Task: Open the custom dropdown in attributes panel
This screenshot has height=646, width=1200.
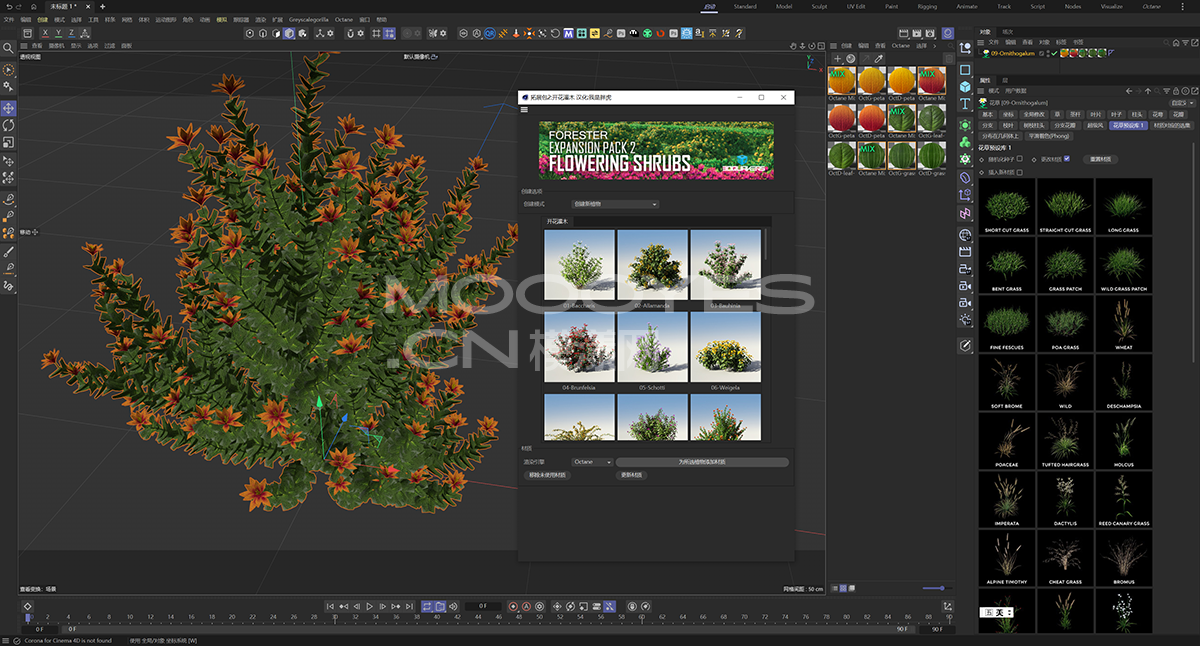Action: click(1181, 102)
